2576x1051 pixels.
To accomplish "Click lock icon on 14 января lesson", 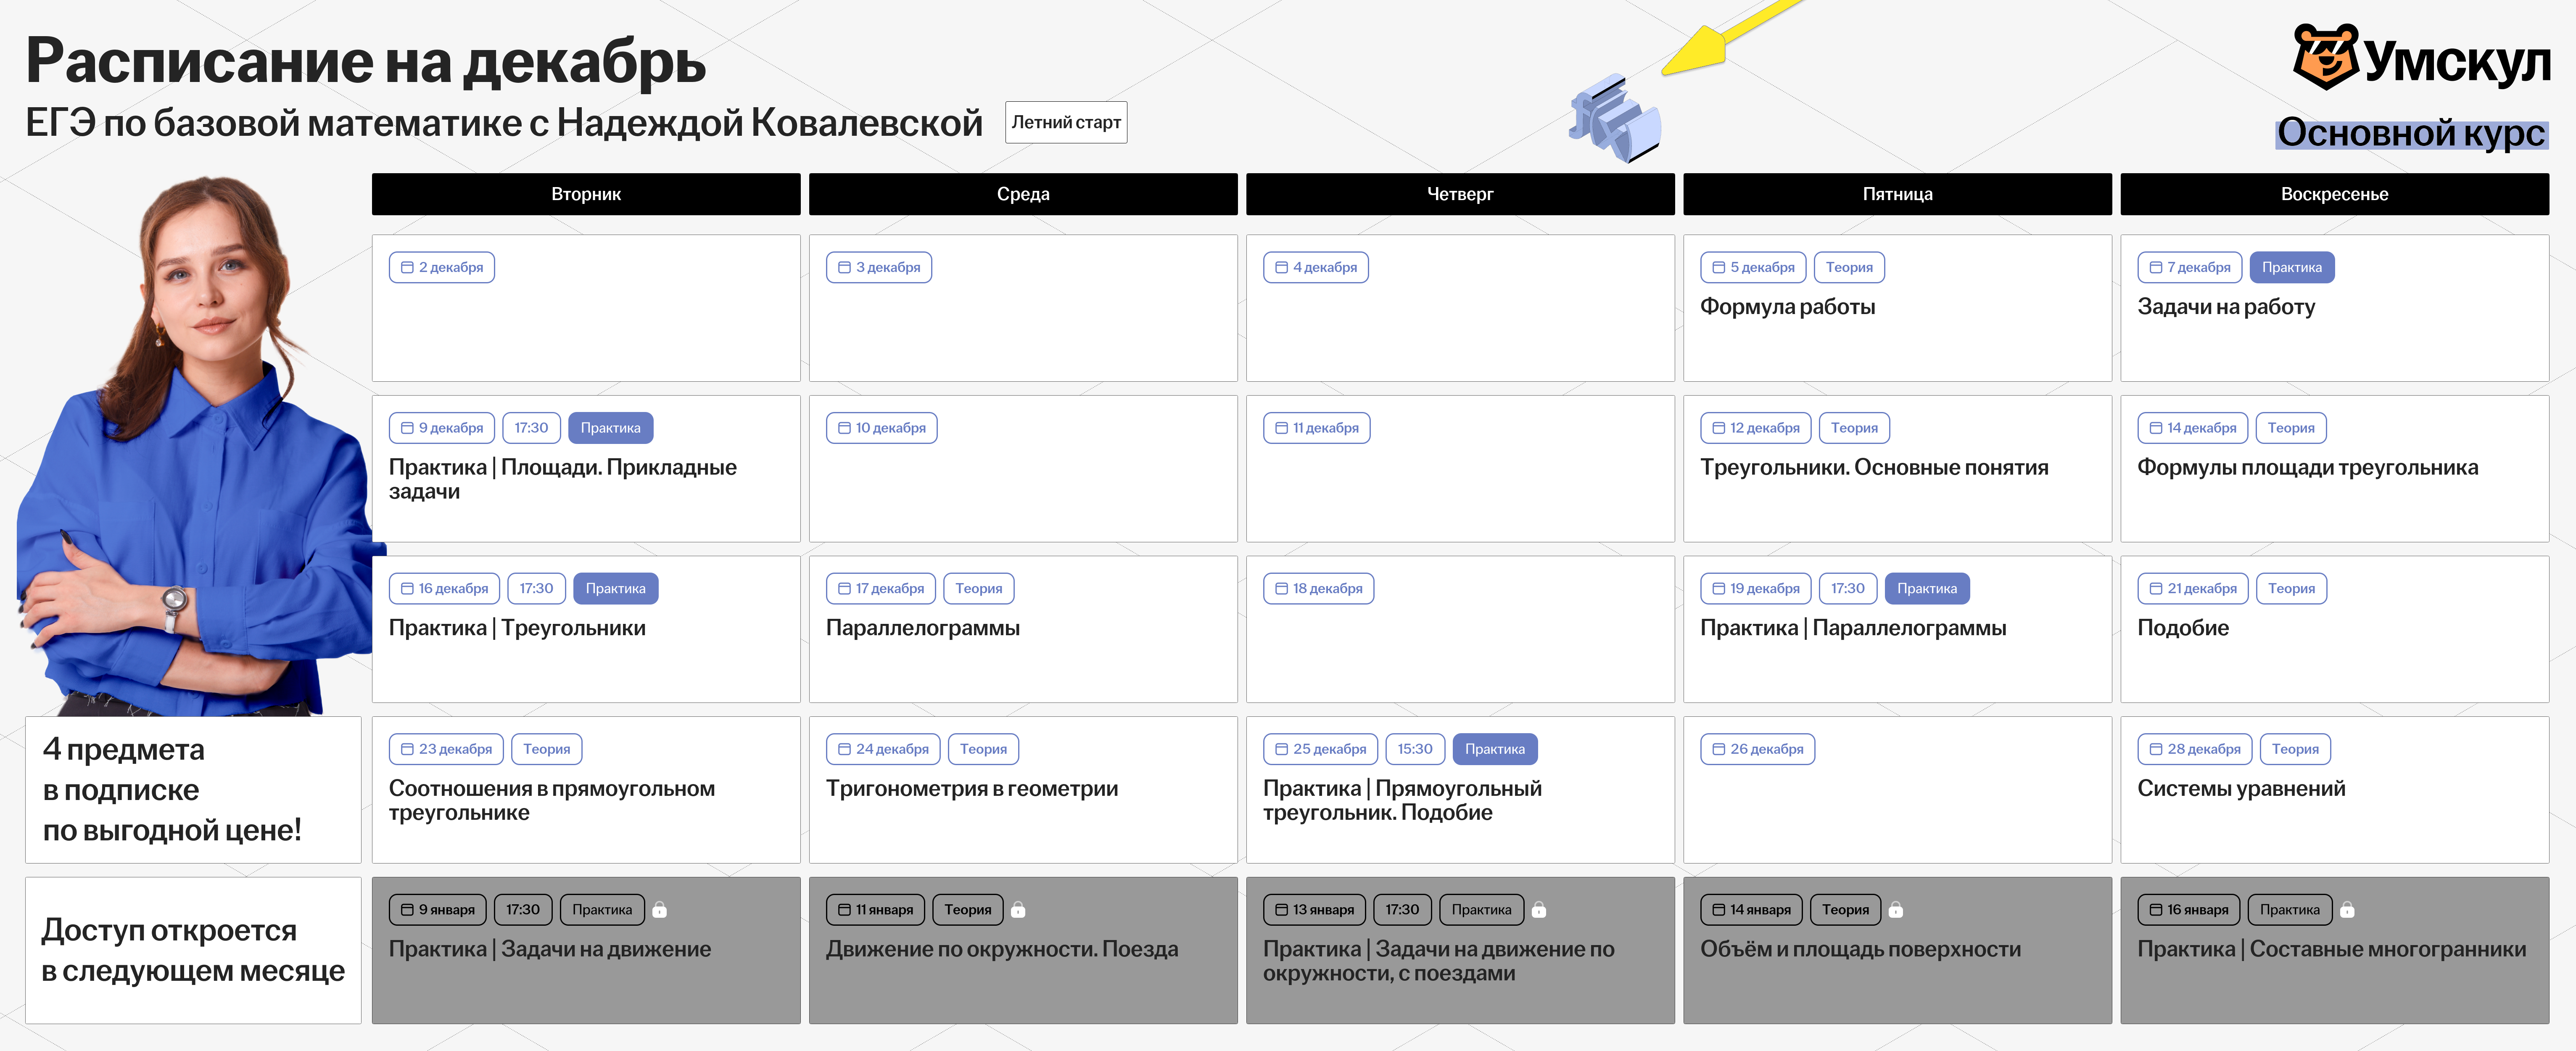I will click(x=1895, y=910).
